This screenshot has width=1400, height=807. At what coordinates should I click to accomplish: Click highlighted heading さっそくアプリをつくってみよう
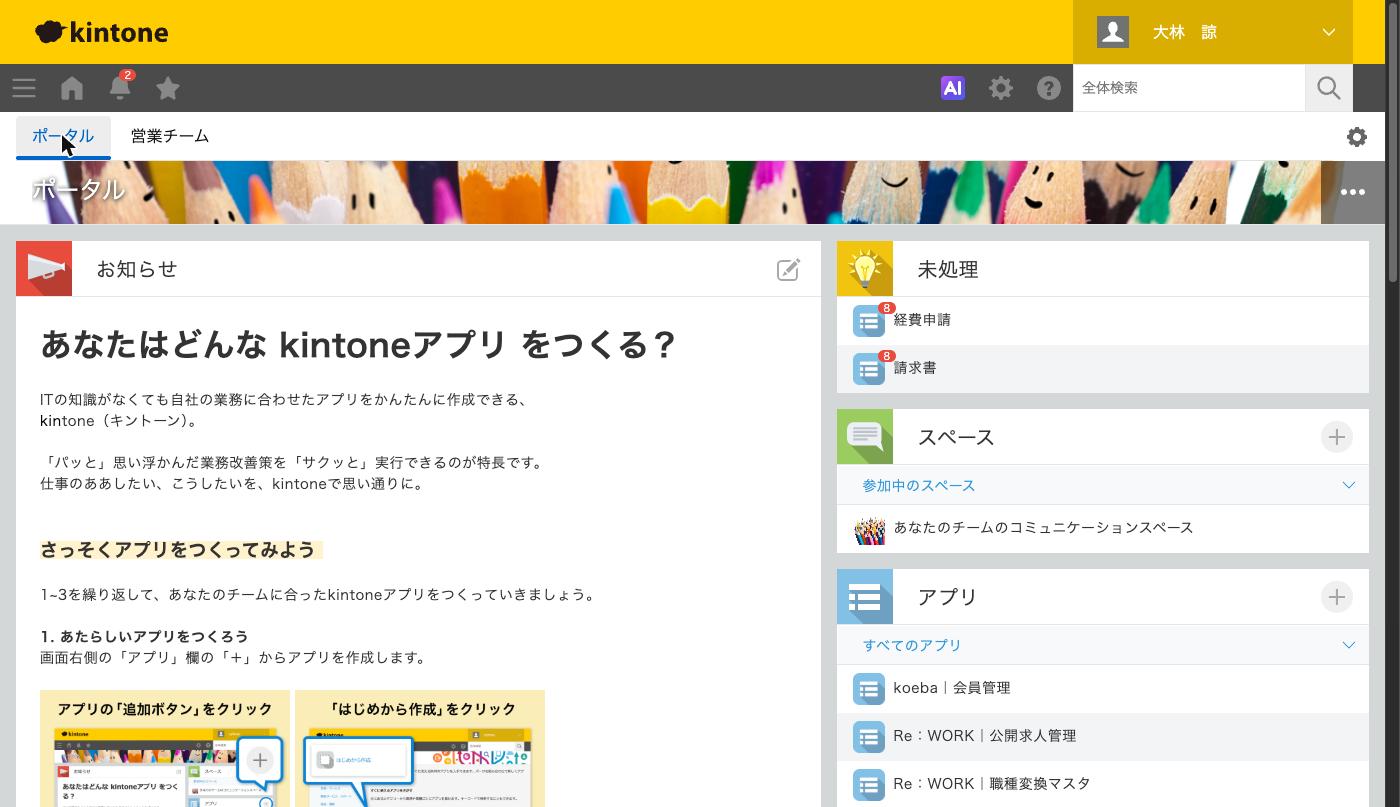point(178,550)
